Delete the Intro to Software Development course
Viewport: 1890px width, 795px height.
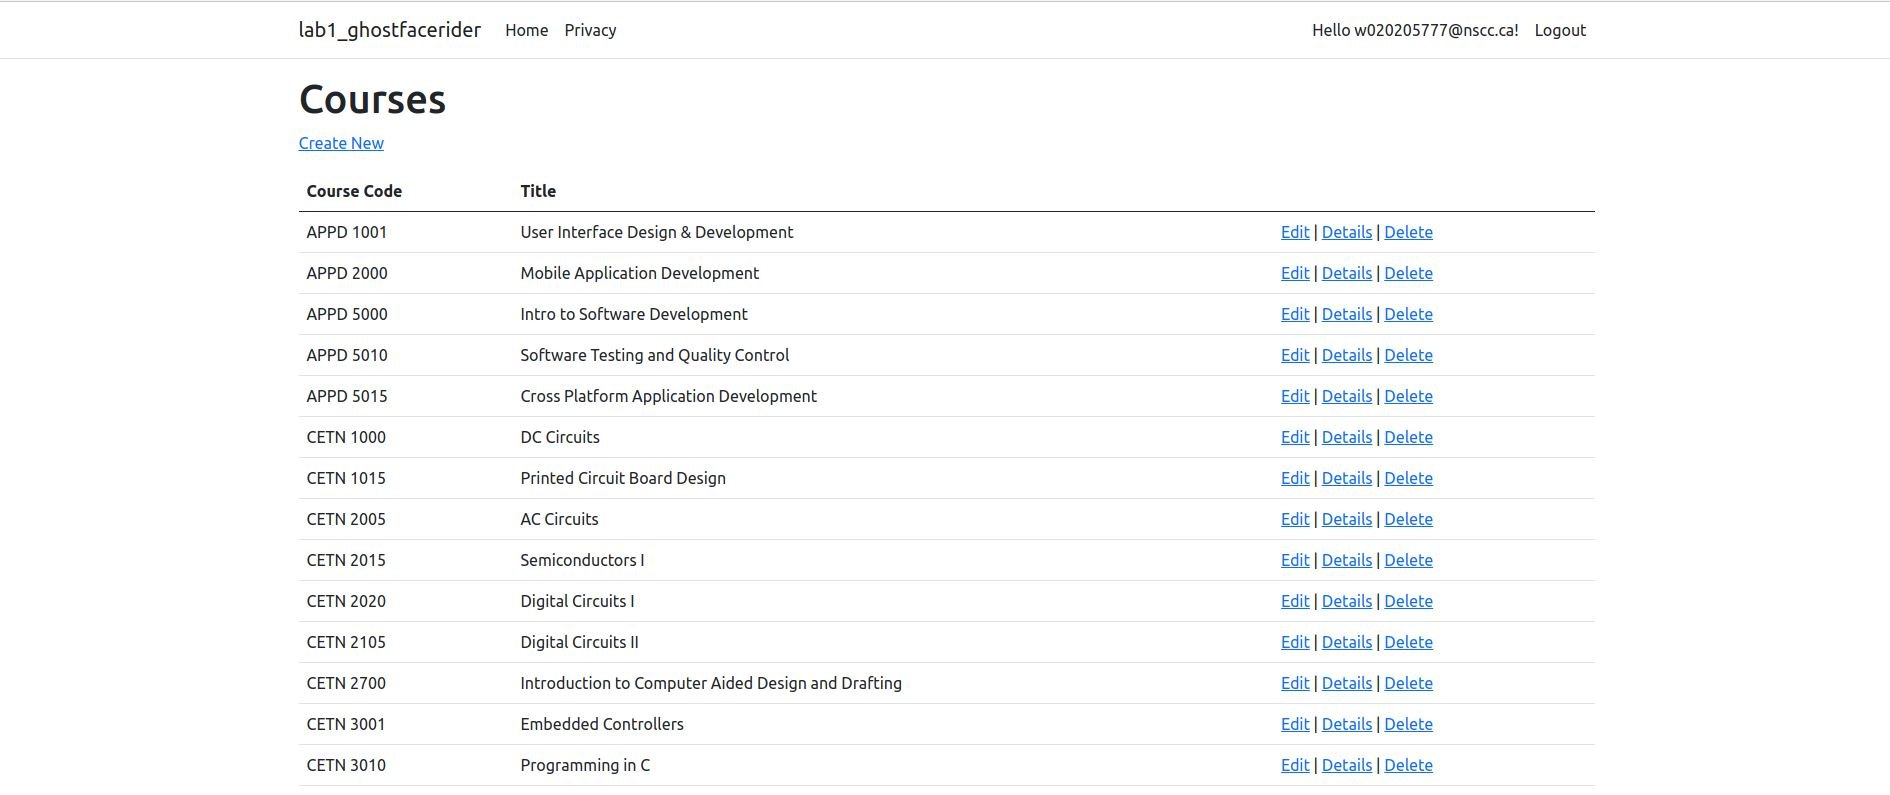pyautogui.click(x=1408, y=314)
